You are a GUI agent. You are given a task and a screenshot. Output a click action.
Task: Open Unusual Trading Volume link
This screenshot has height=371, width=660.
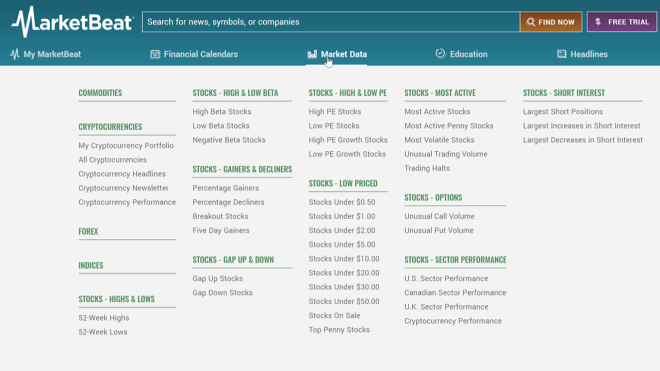pos(446,154)
